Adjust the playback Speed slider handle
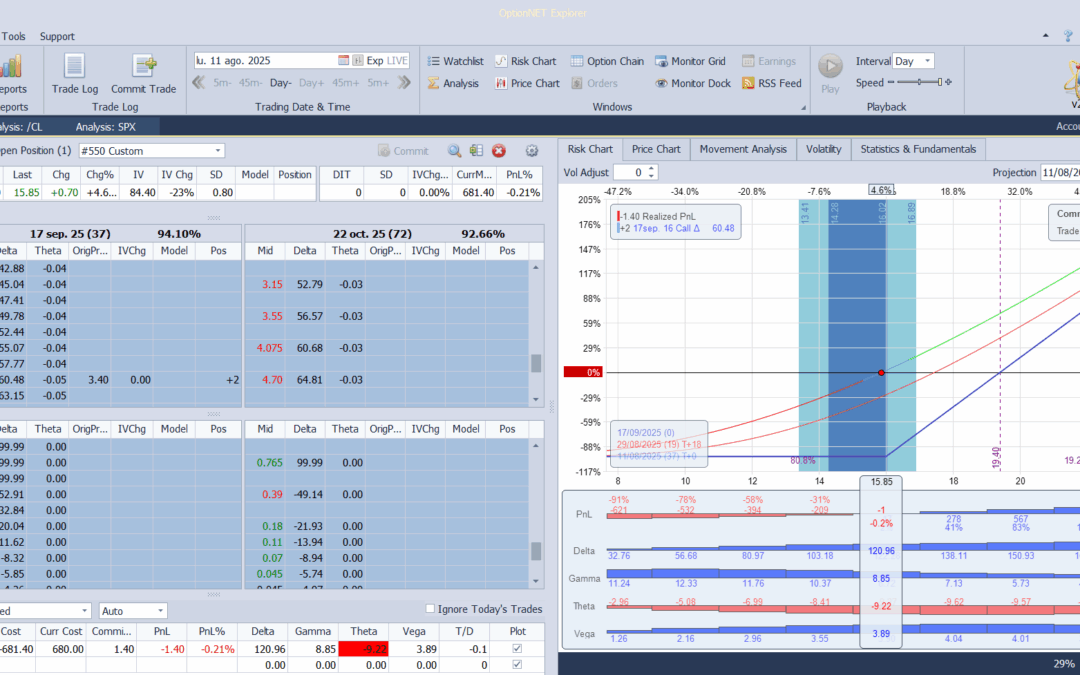1080x675 pixels. [x=939, y=83]
